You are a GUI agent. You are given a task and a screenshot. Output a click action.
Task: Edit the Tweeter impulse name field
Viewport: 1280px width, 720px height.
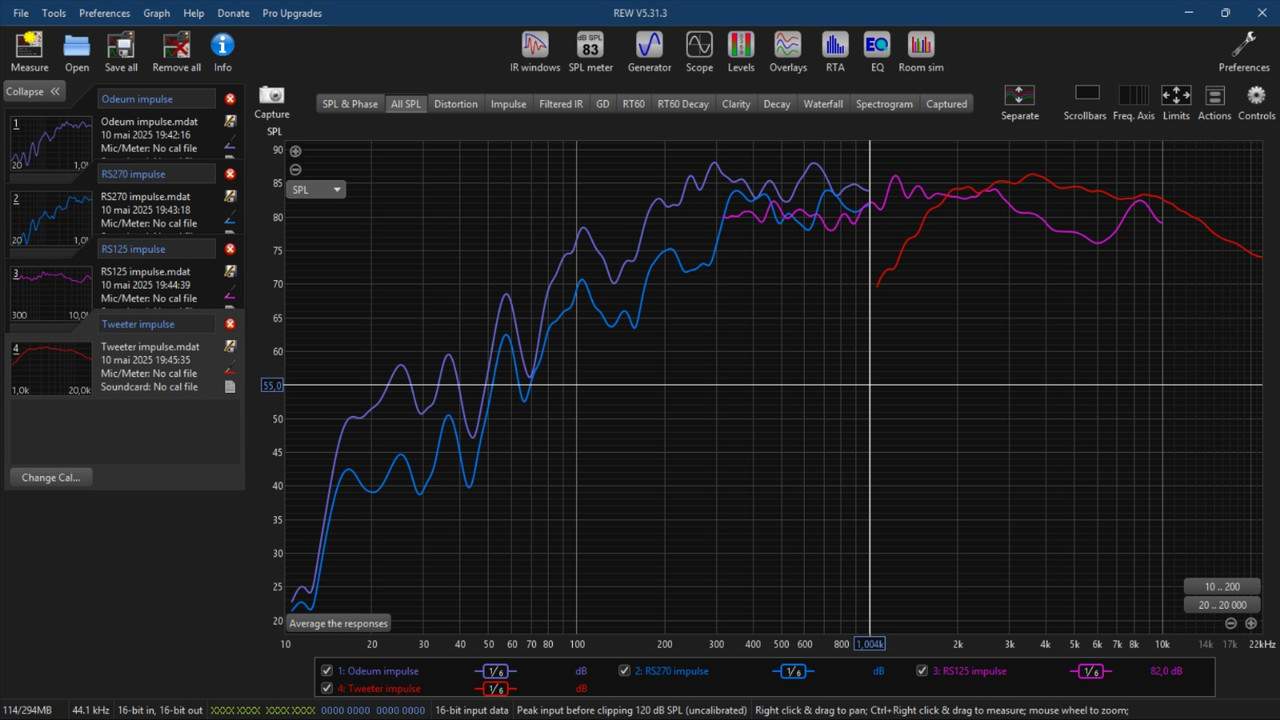click(157, 324)
